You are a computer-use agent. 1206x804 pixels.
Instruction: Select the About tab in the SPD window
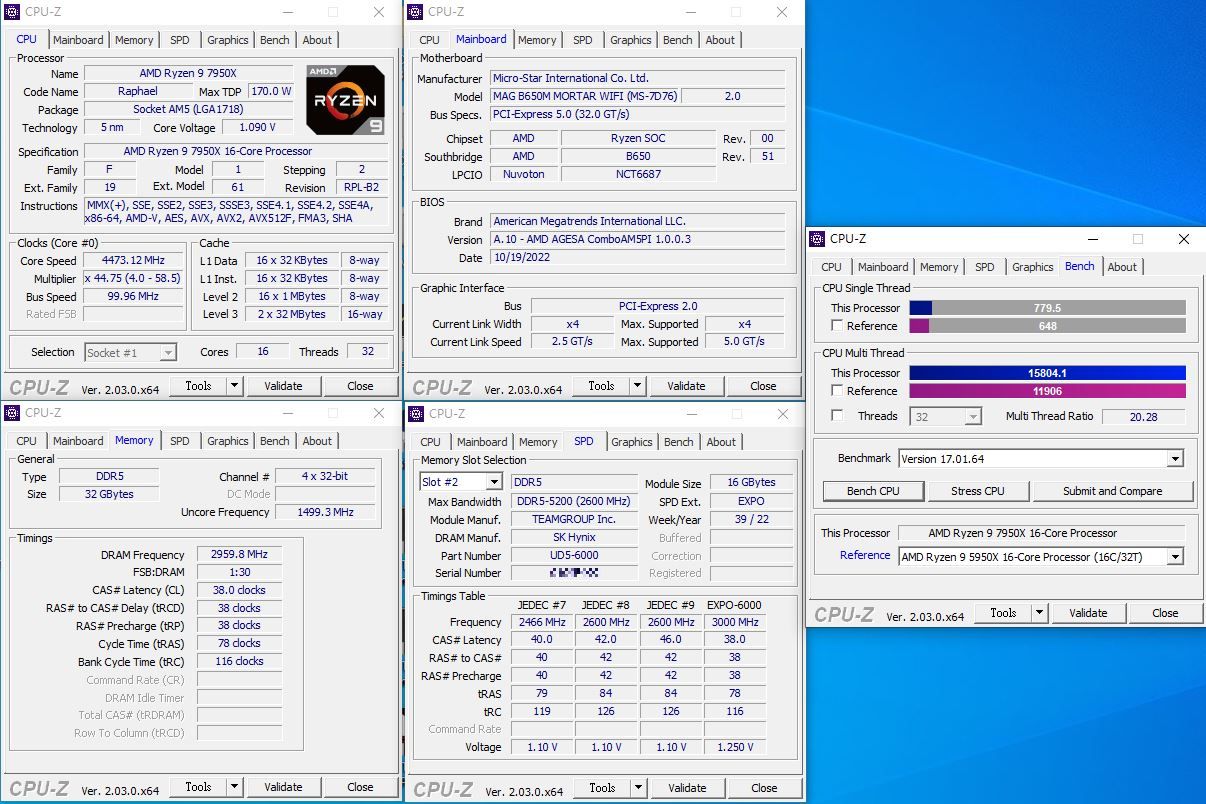pyautogui.click(x=721, y=442)
